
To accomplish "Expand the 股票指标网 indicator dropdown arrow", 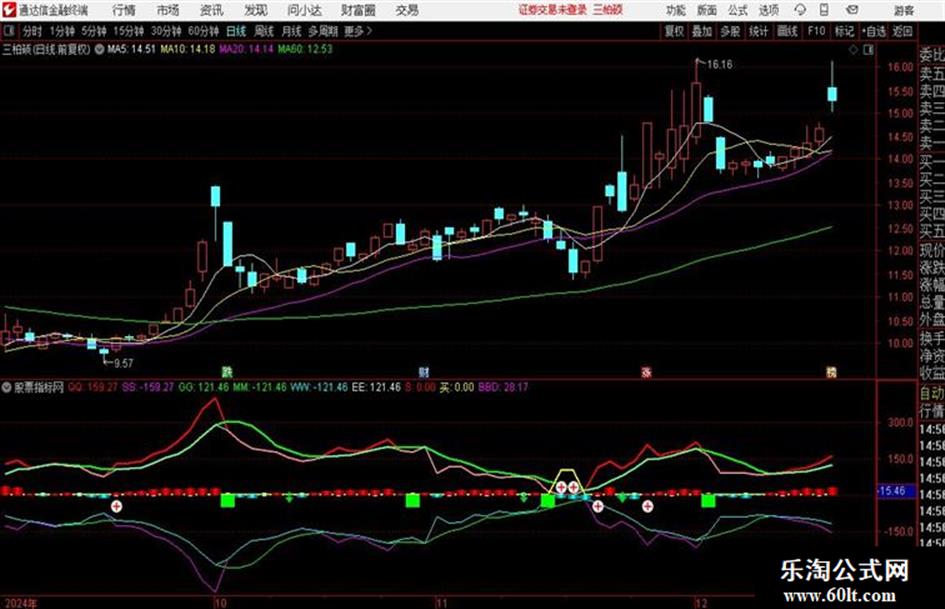I will pyautogui.click(x=7, y=388).
